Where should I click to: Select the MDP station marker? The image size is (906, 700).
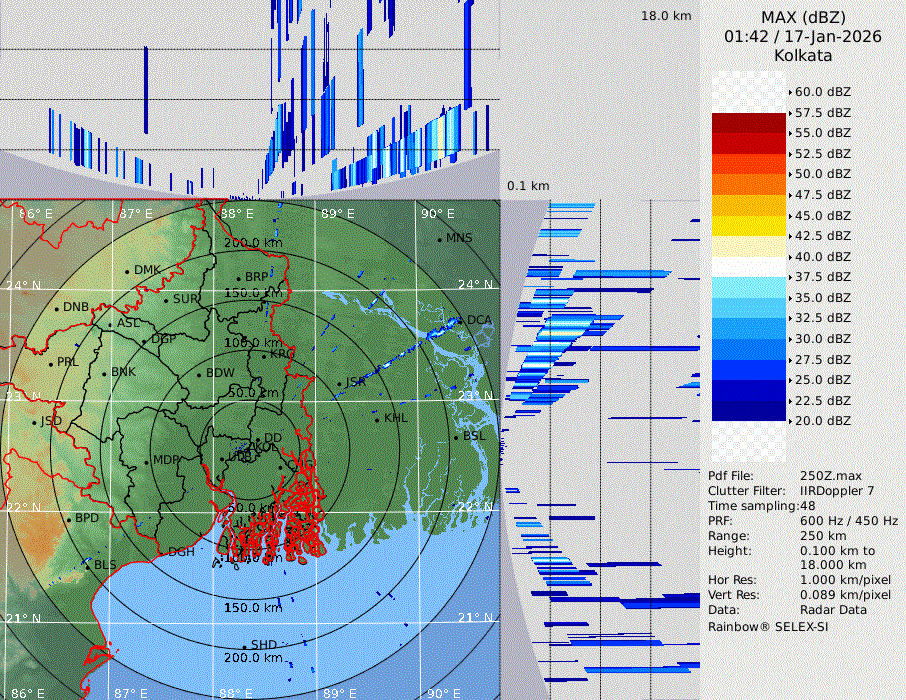147,461
